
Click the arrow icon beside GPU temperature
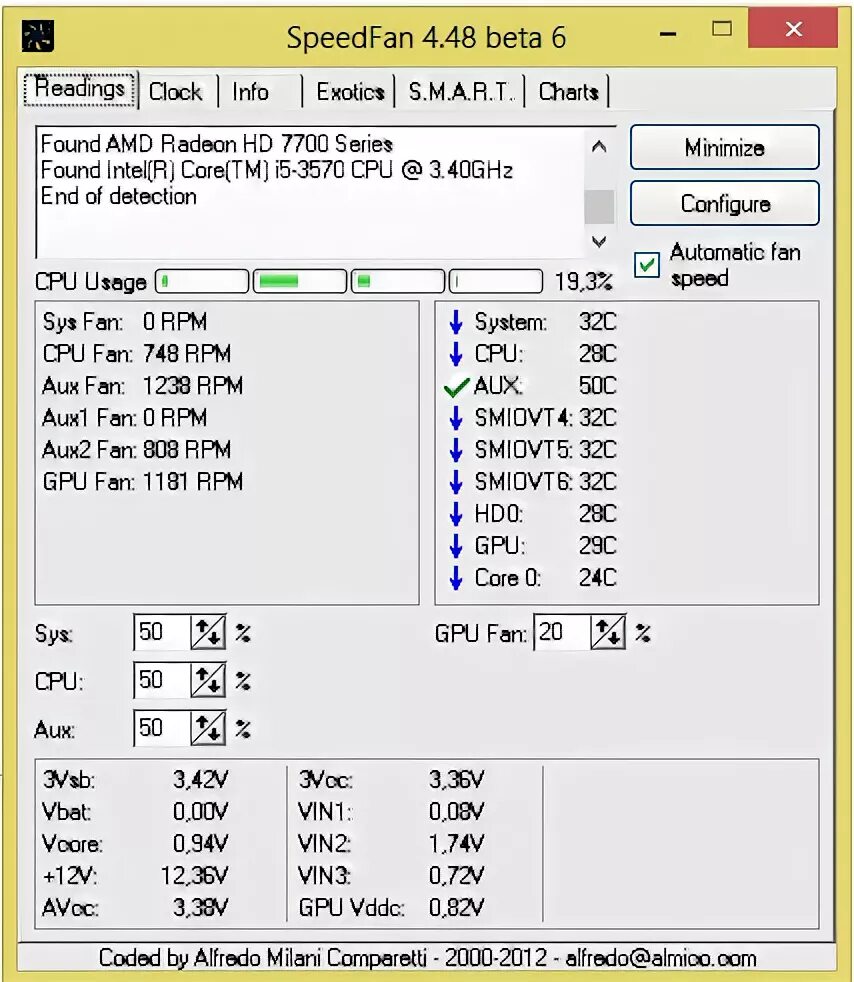tap(456, 545)
